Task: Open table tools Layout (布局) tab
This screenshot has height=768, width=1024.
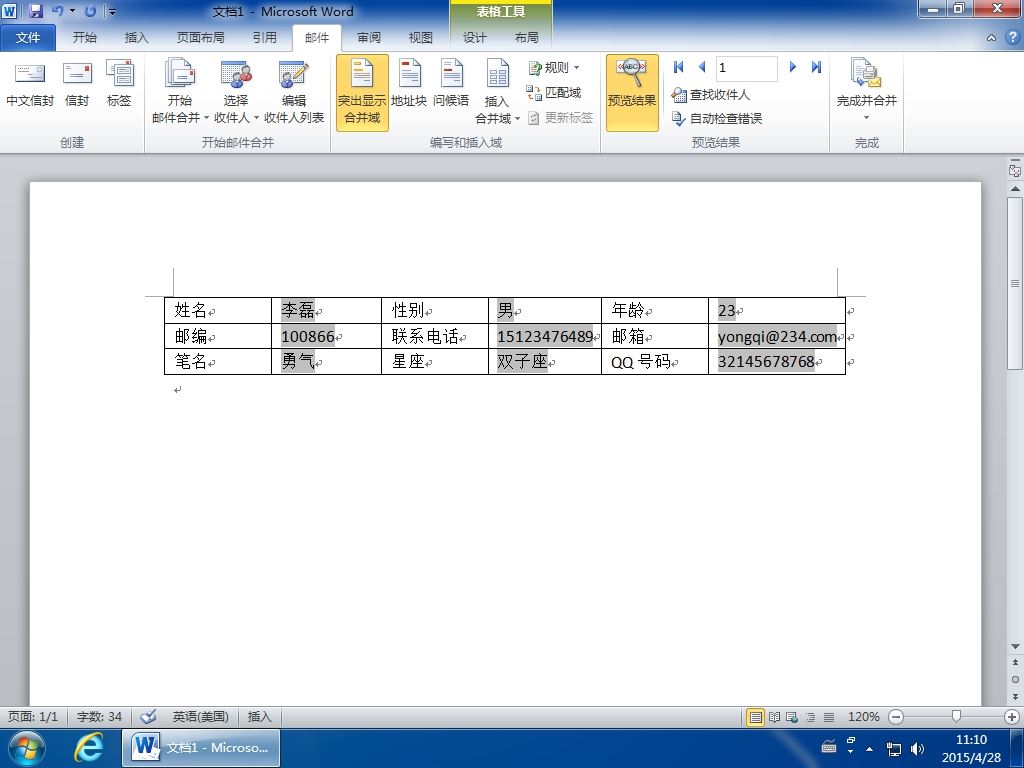Action: 526,38
